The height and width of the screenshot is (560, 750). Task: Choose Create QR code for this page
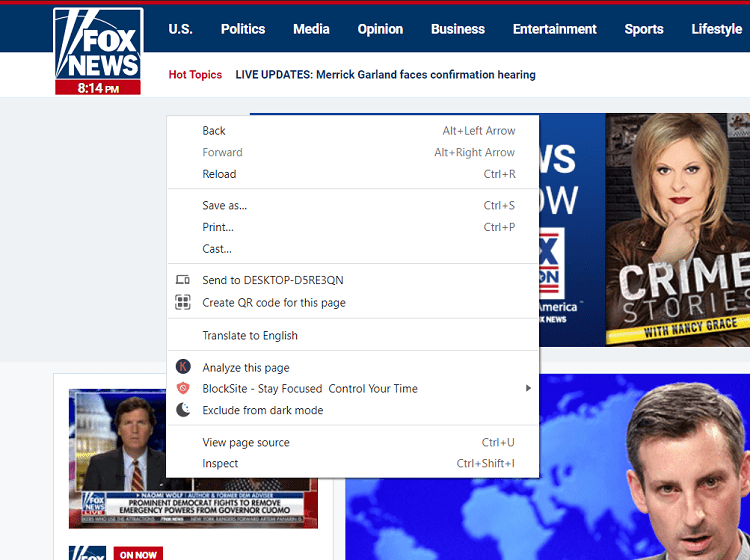click(x=353, y=302)
